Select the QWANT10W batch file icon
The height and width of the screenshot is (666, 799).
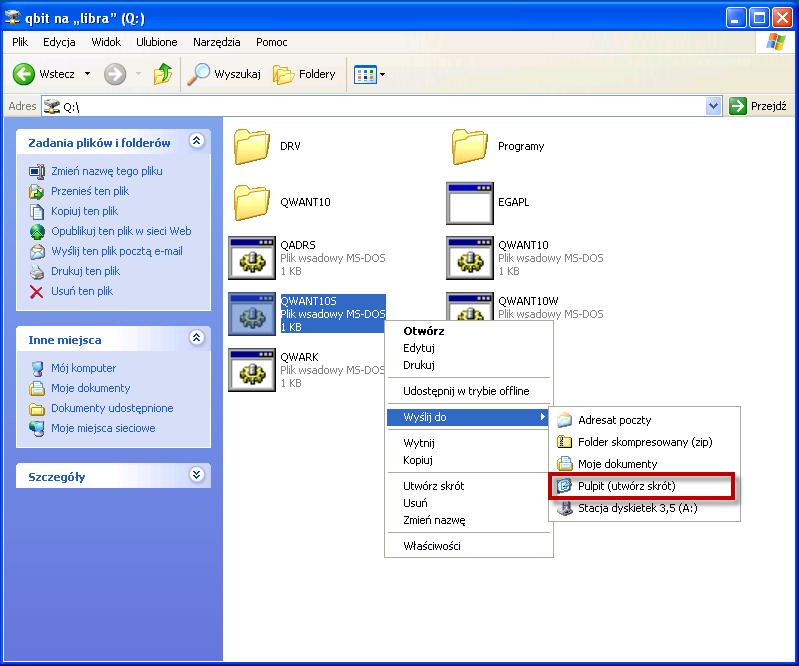pos(470,306)
